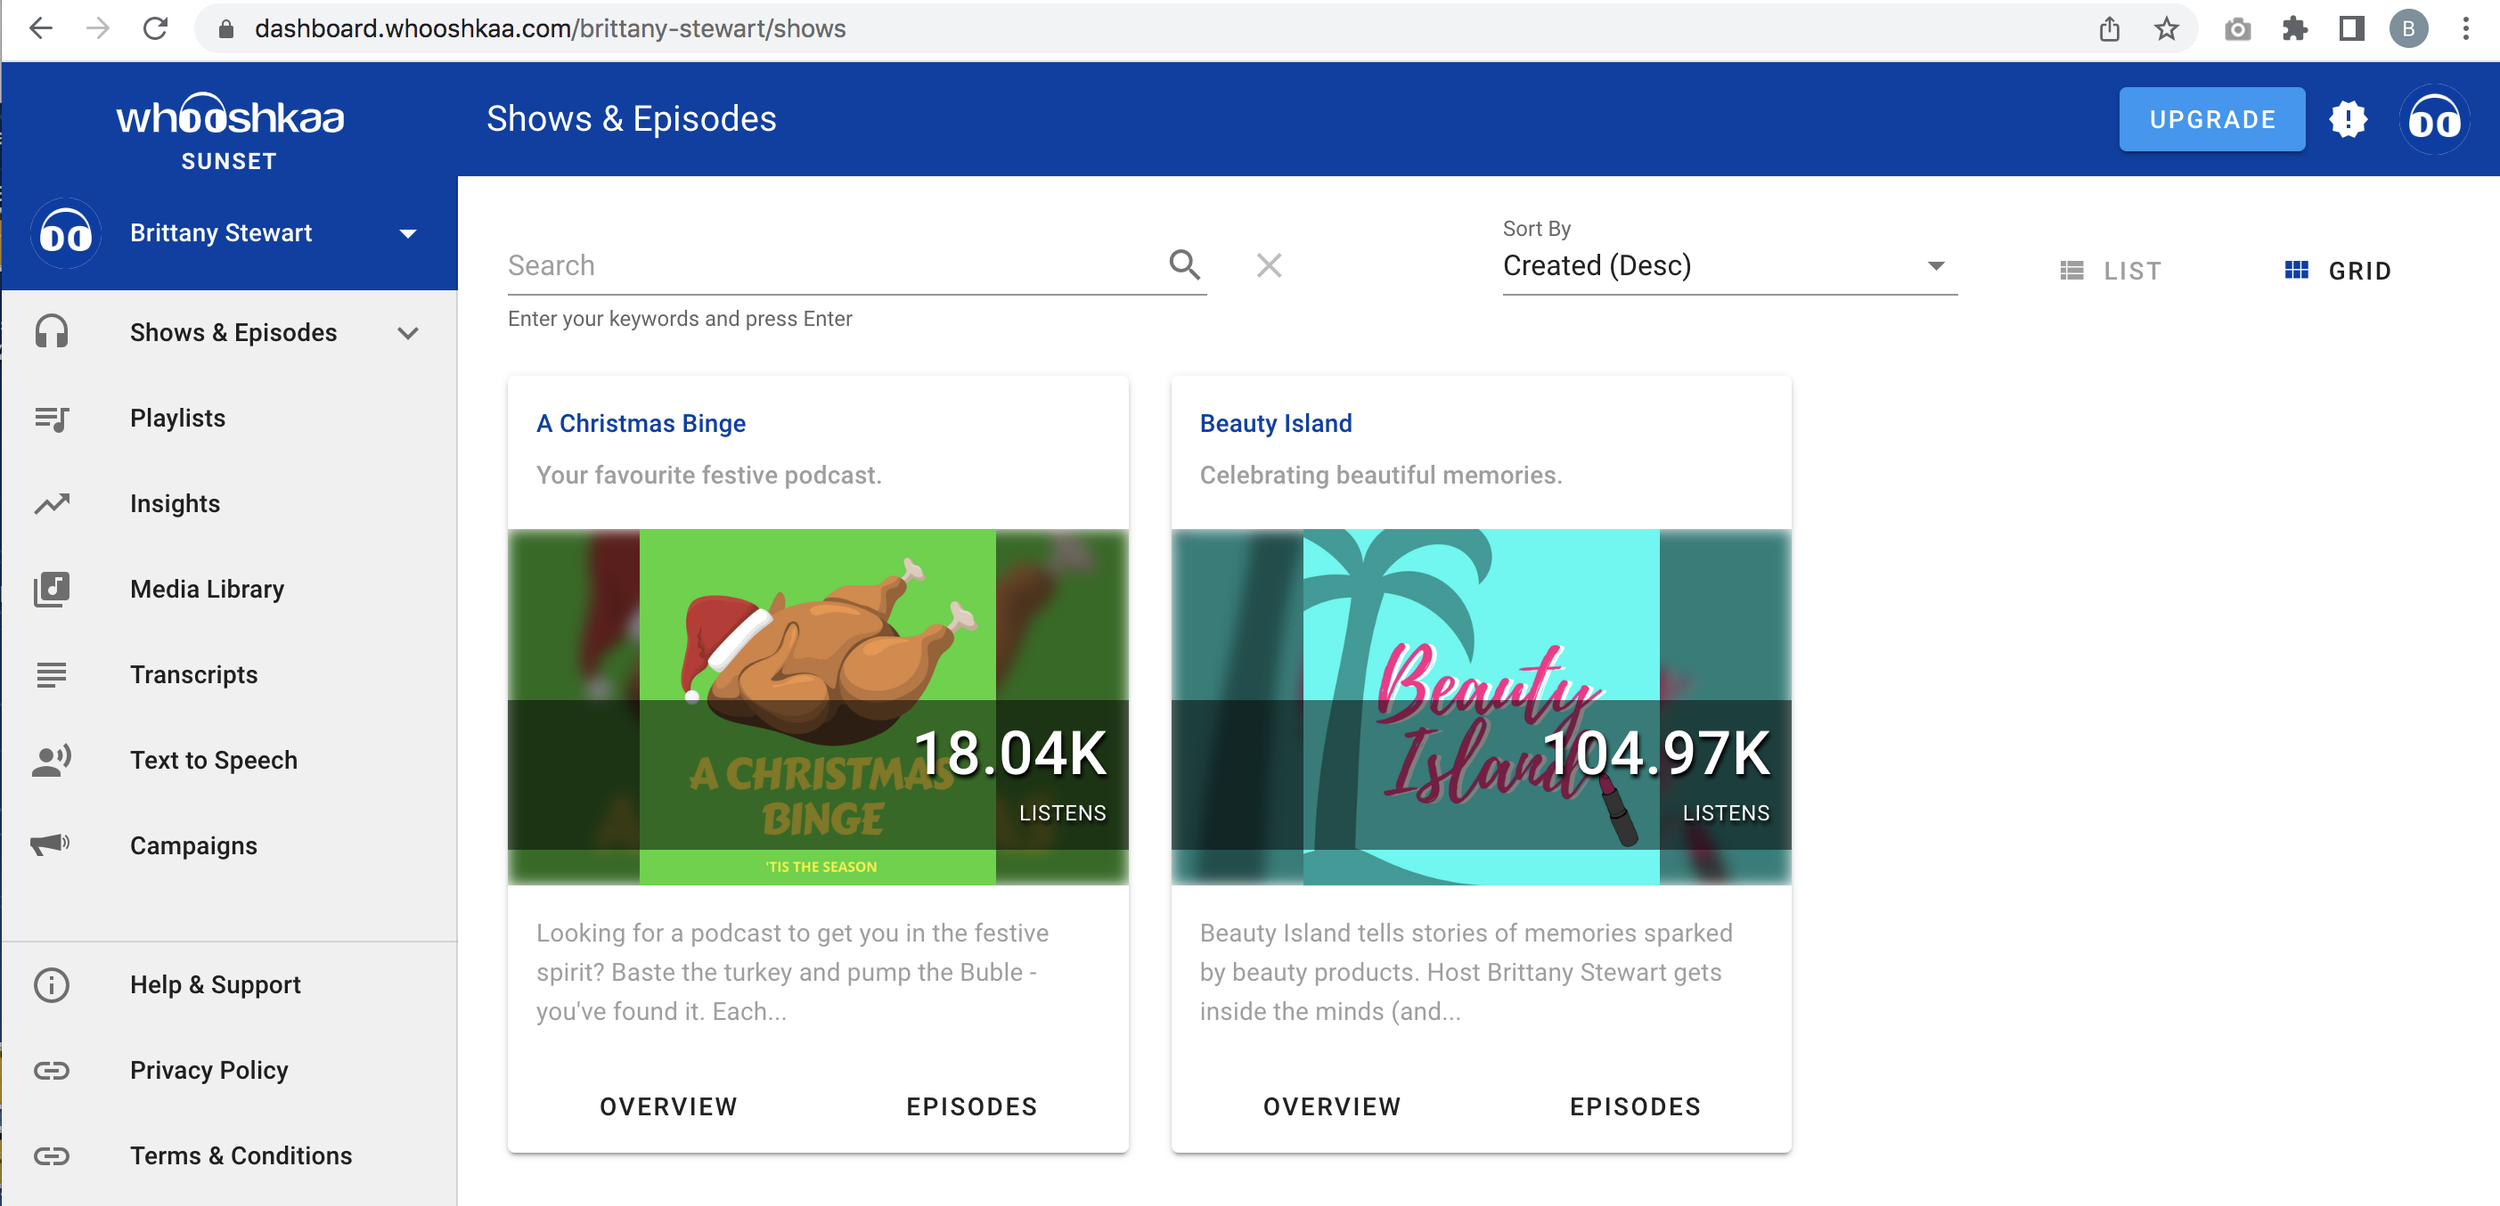Viewport: 2500px width, 1206px height.
Task: Open the profile avatar in top header
Action: 2434,119
